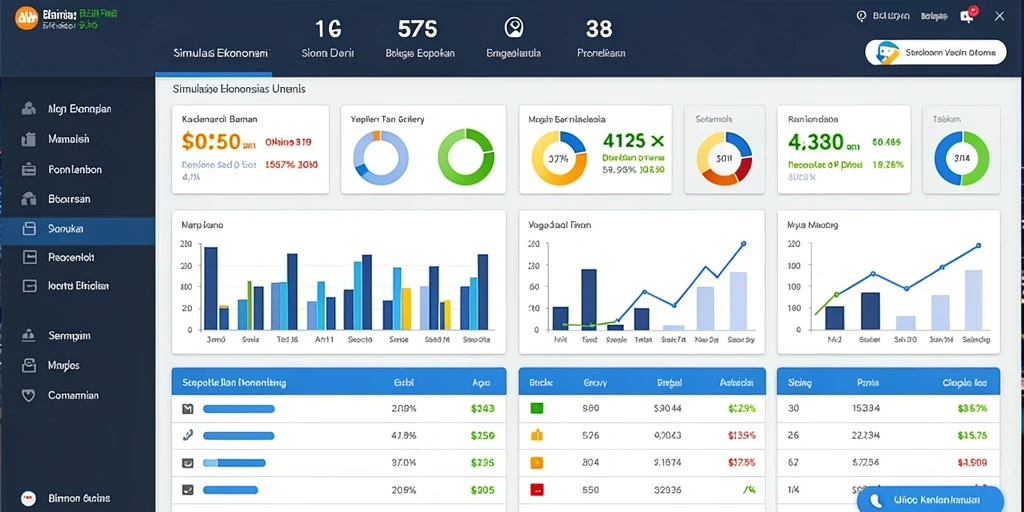Select the Mamalah sidebar icon

[29, 138]
